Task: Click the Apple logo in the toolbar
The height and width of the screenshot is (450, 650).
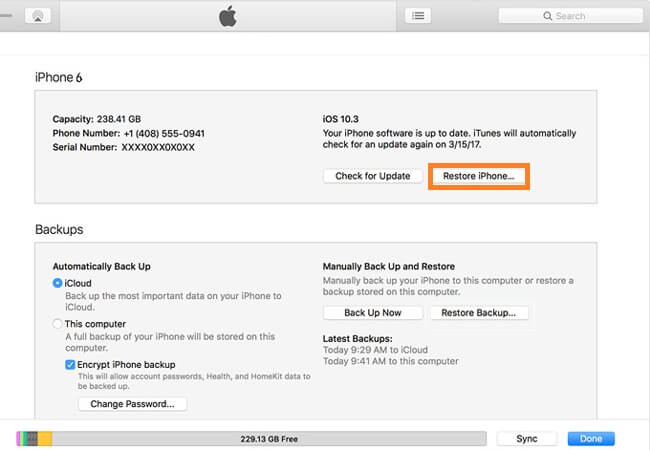Action: point(228,16)
